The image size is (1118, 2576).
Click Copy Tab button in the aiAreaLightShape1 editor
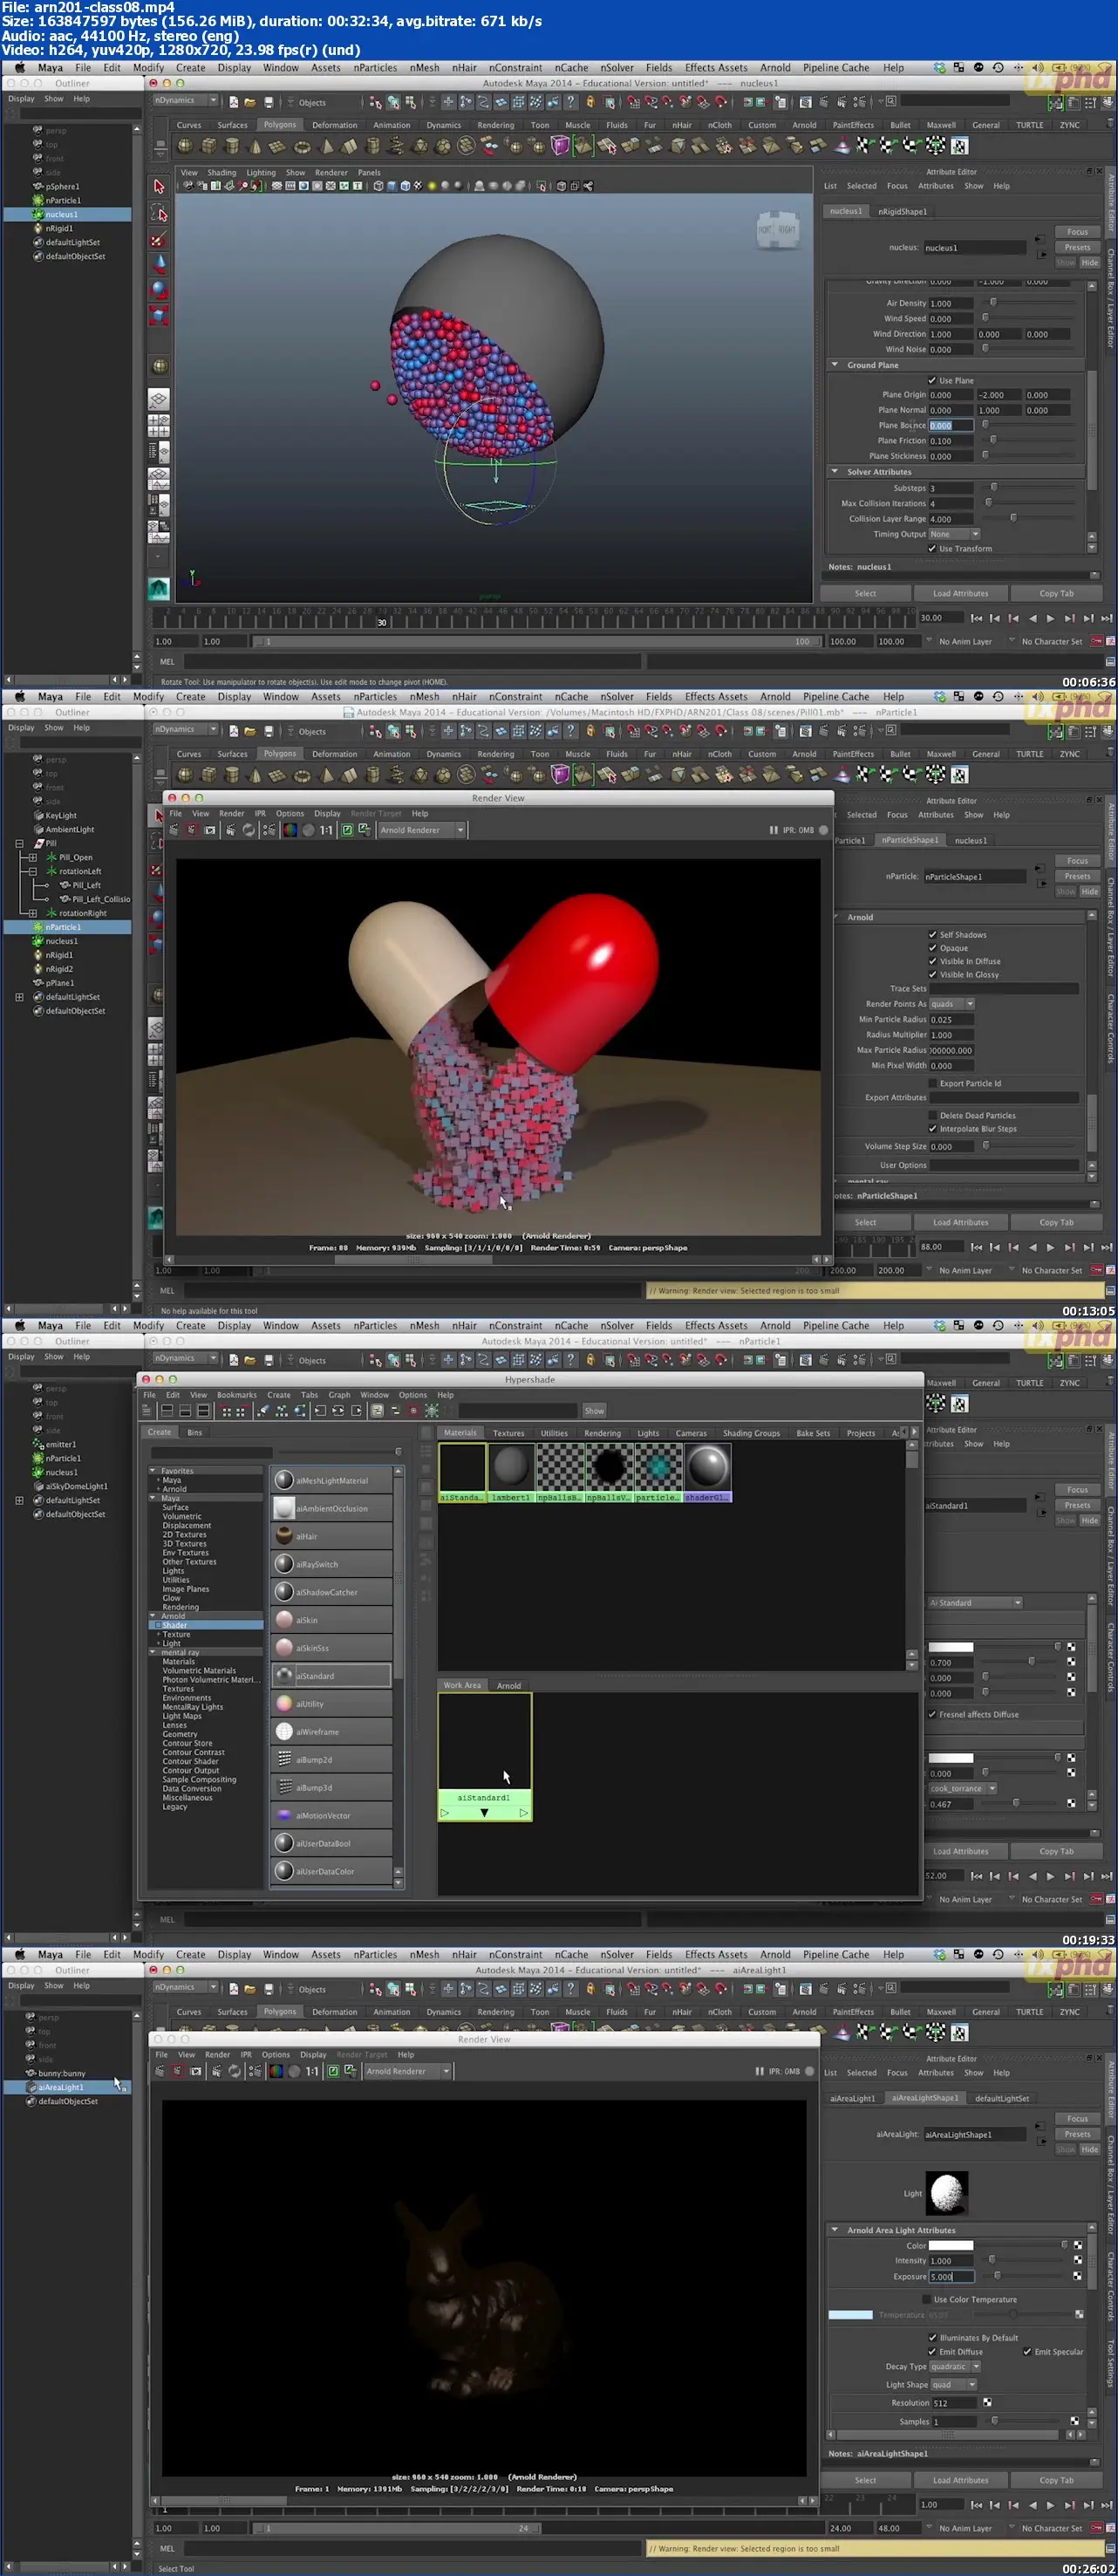tap(1056, 2480)
